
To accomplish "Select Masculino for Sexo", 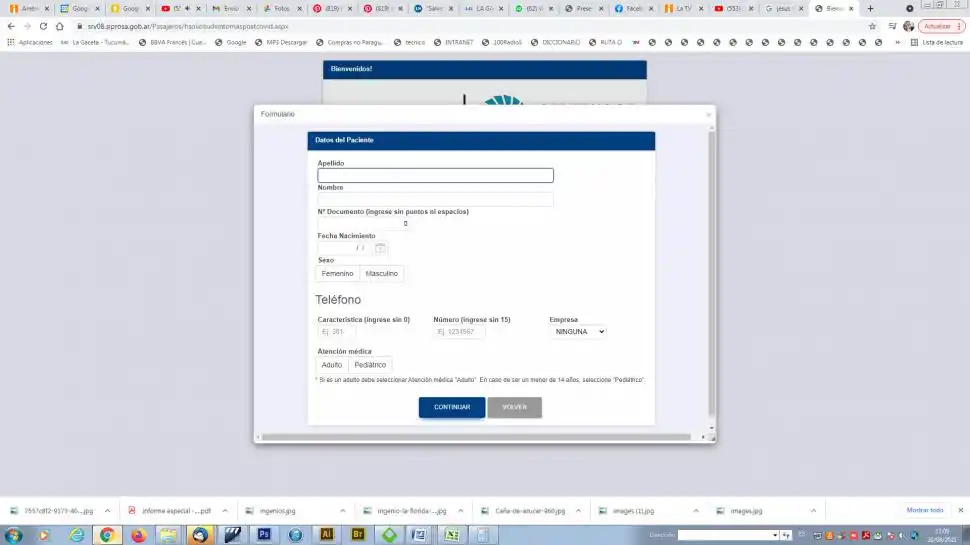I will pyautogui.click(x=381, y=273).
